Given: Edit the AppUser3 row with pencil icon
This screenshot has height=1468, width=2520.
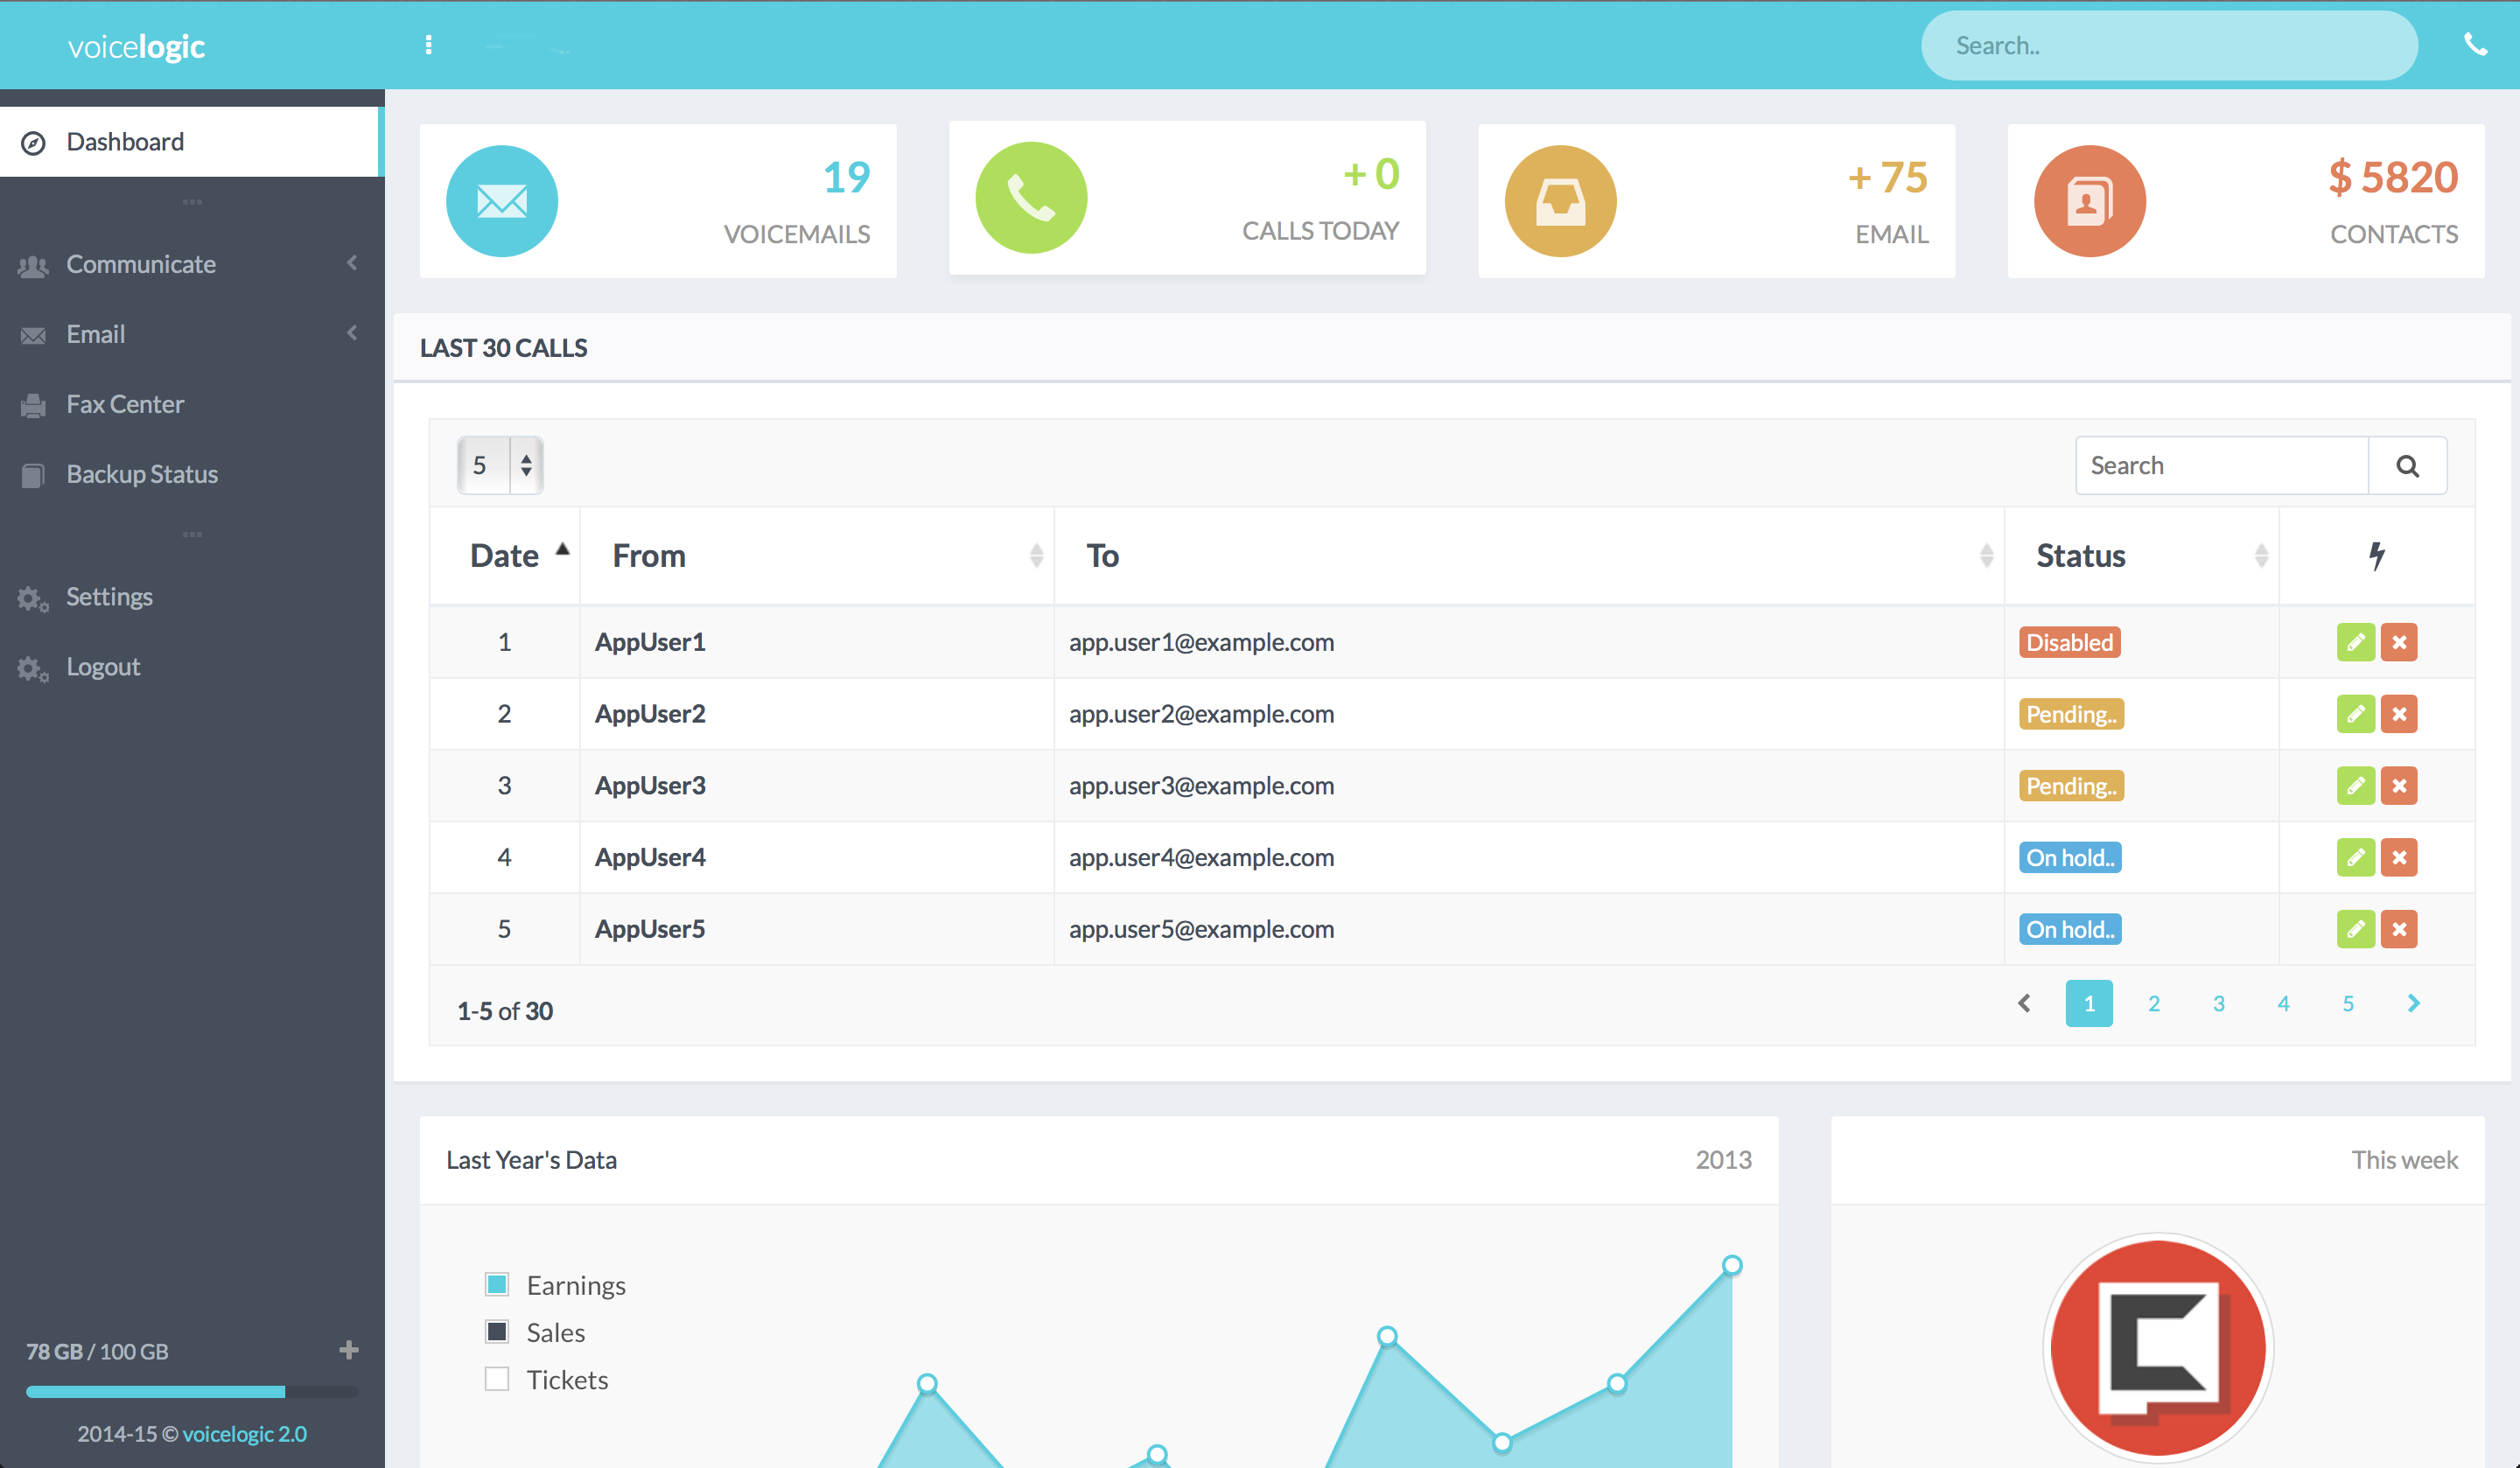Looking at the screenshot, I should [x=2355, y=786].
